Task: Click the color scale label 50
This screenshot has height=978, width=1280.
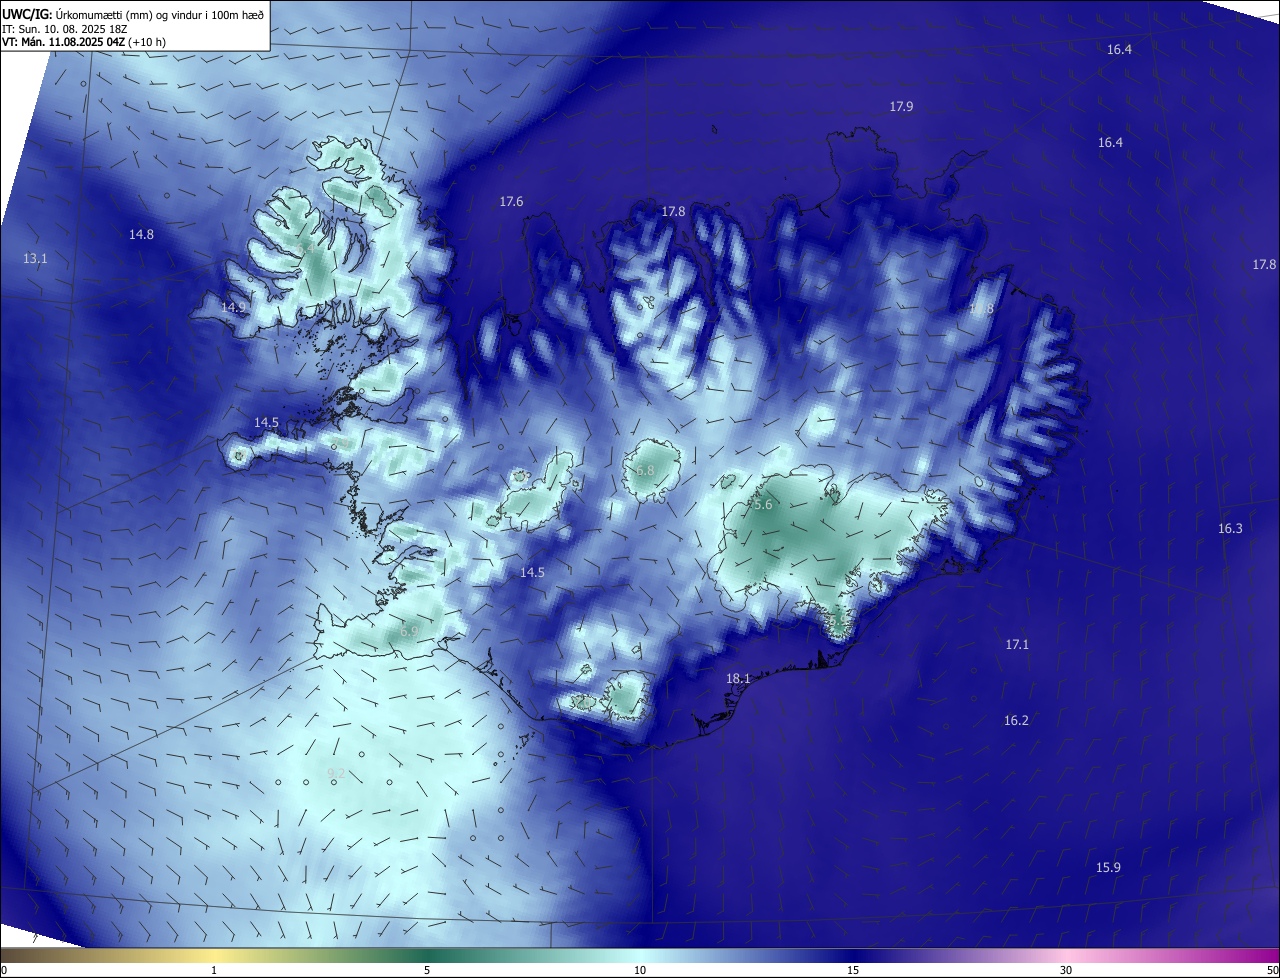Action: (1272, 971)
